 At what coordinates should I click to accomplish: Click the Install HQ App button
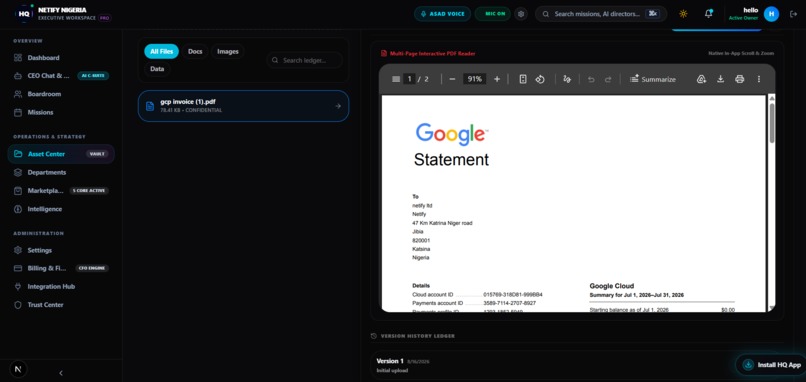pos(771,365)
